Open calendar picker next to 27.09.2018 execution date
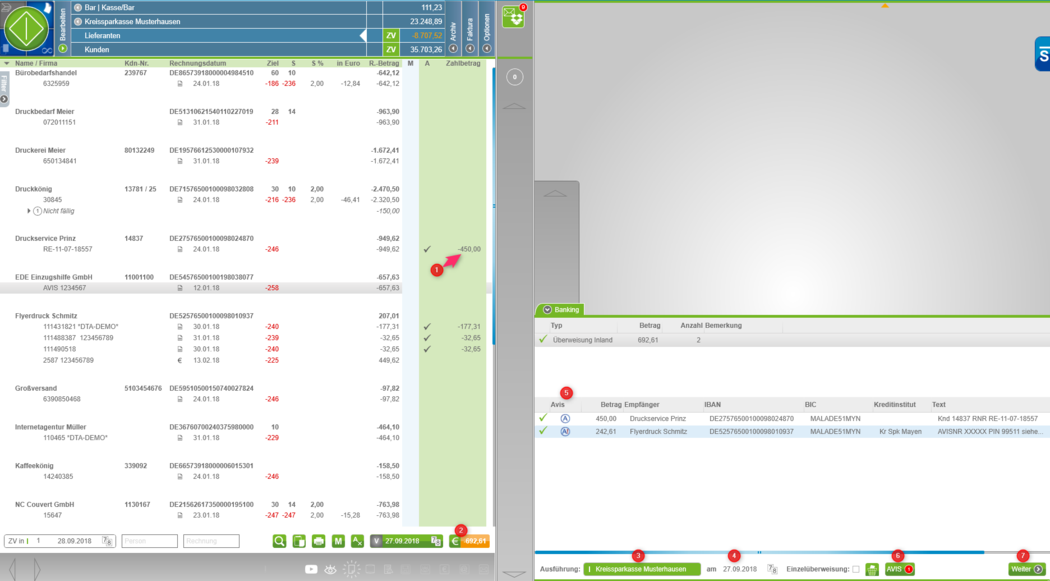Screen dimensions: 1050x581 point(773,569)
